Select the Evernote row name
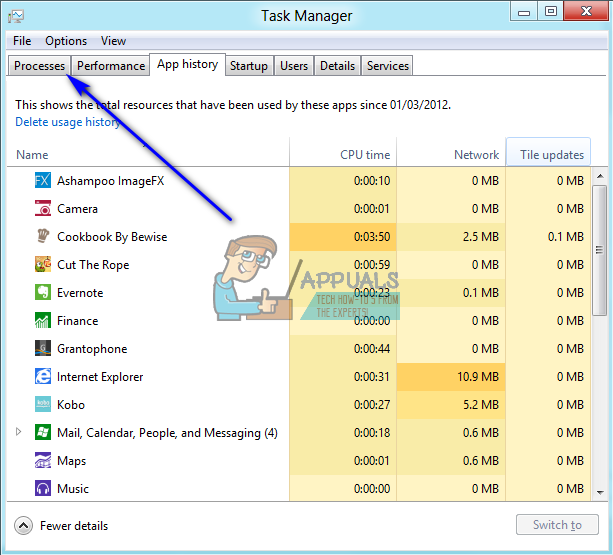 pos(80,293)
